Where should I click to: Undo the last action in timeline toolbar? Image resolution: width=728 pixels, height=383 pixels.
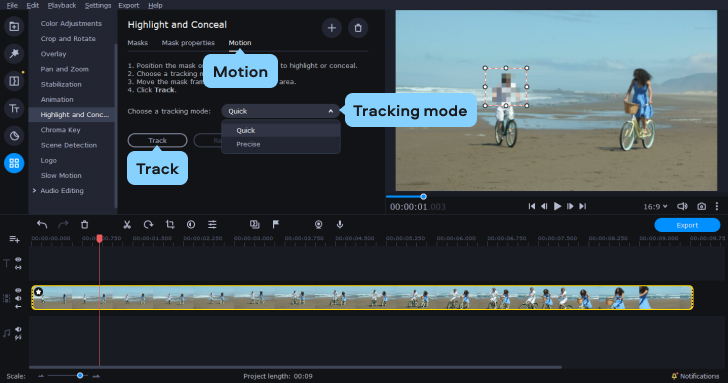42,225
